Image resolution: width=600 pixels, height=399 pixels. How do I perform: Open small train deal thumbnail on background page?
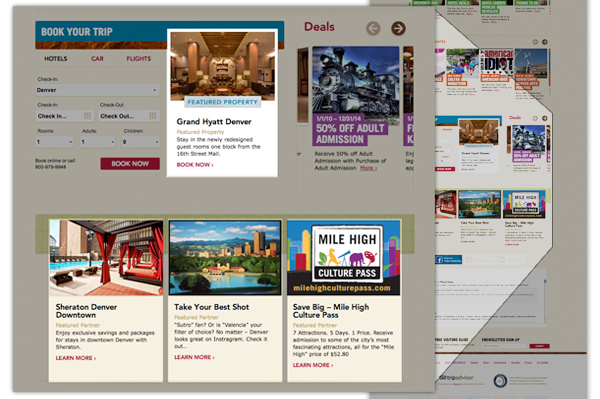(x=528, y=138)
